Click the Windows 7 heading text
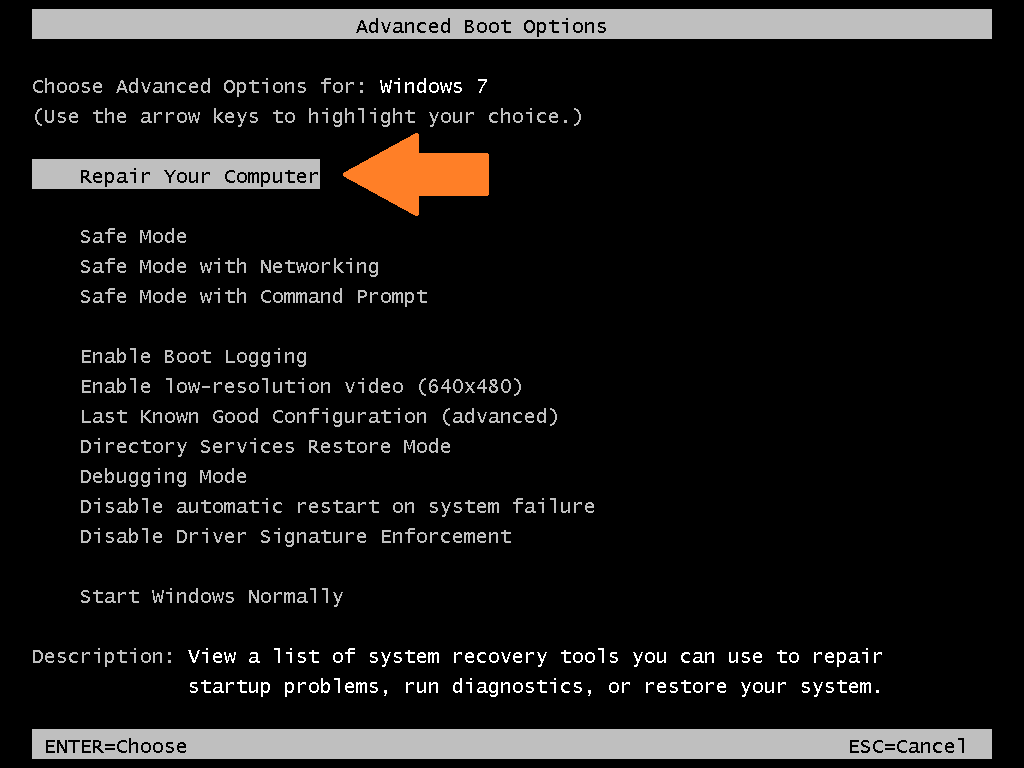 pos(433,86)
